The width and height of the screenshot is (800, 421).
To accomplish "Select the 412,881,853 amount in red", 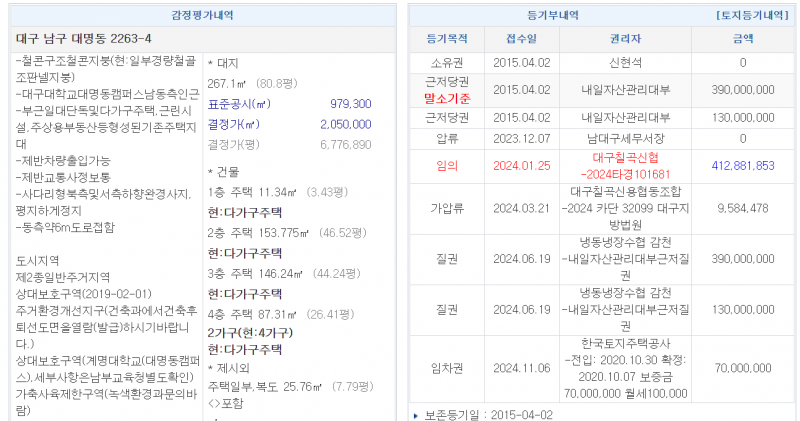I will point(742,166).
